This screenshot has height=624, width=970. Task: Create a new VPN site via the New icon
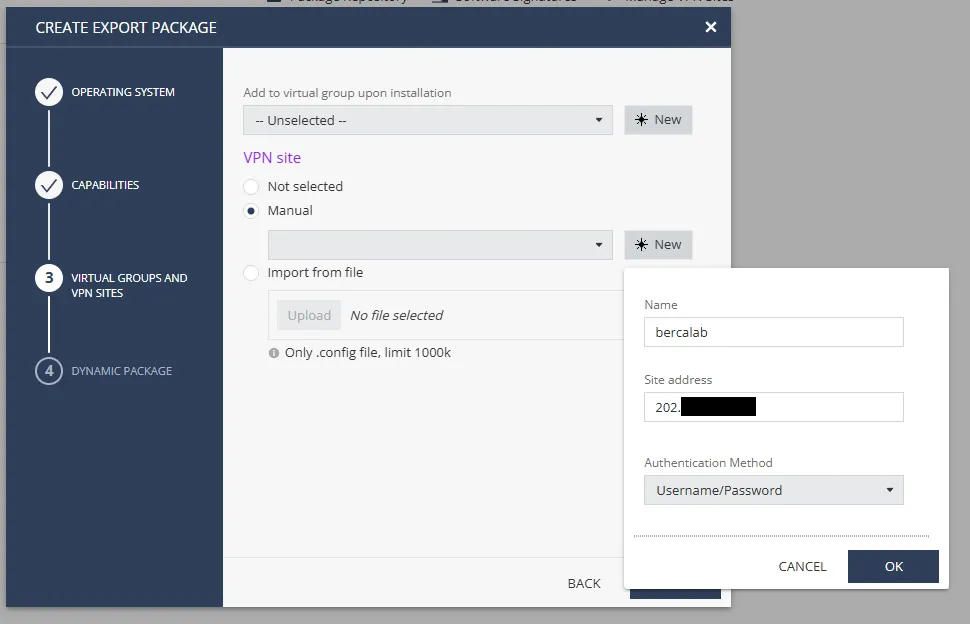click(658, 244)
